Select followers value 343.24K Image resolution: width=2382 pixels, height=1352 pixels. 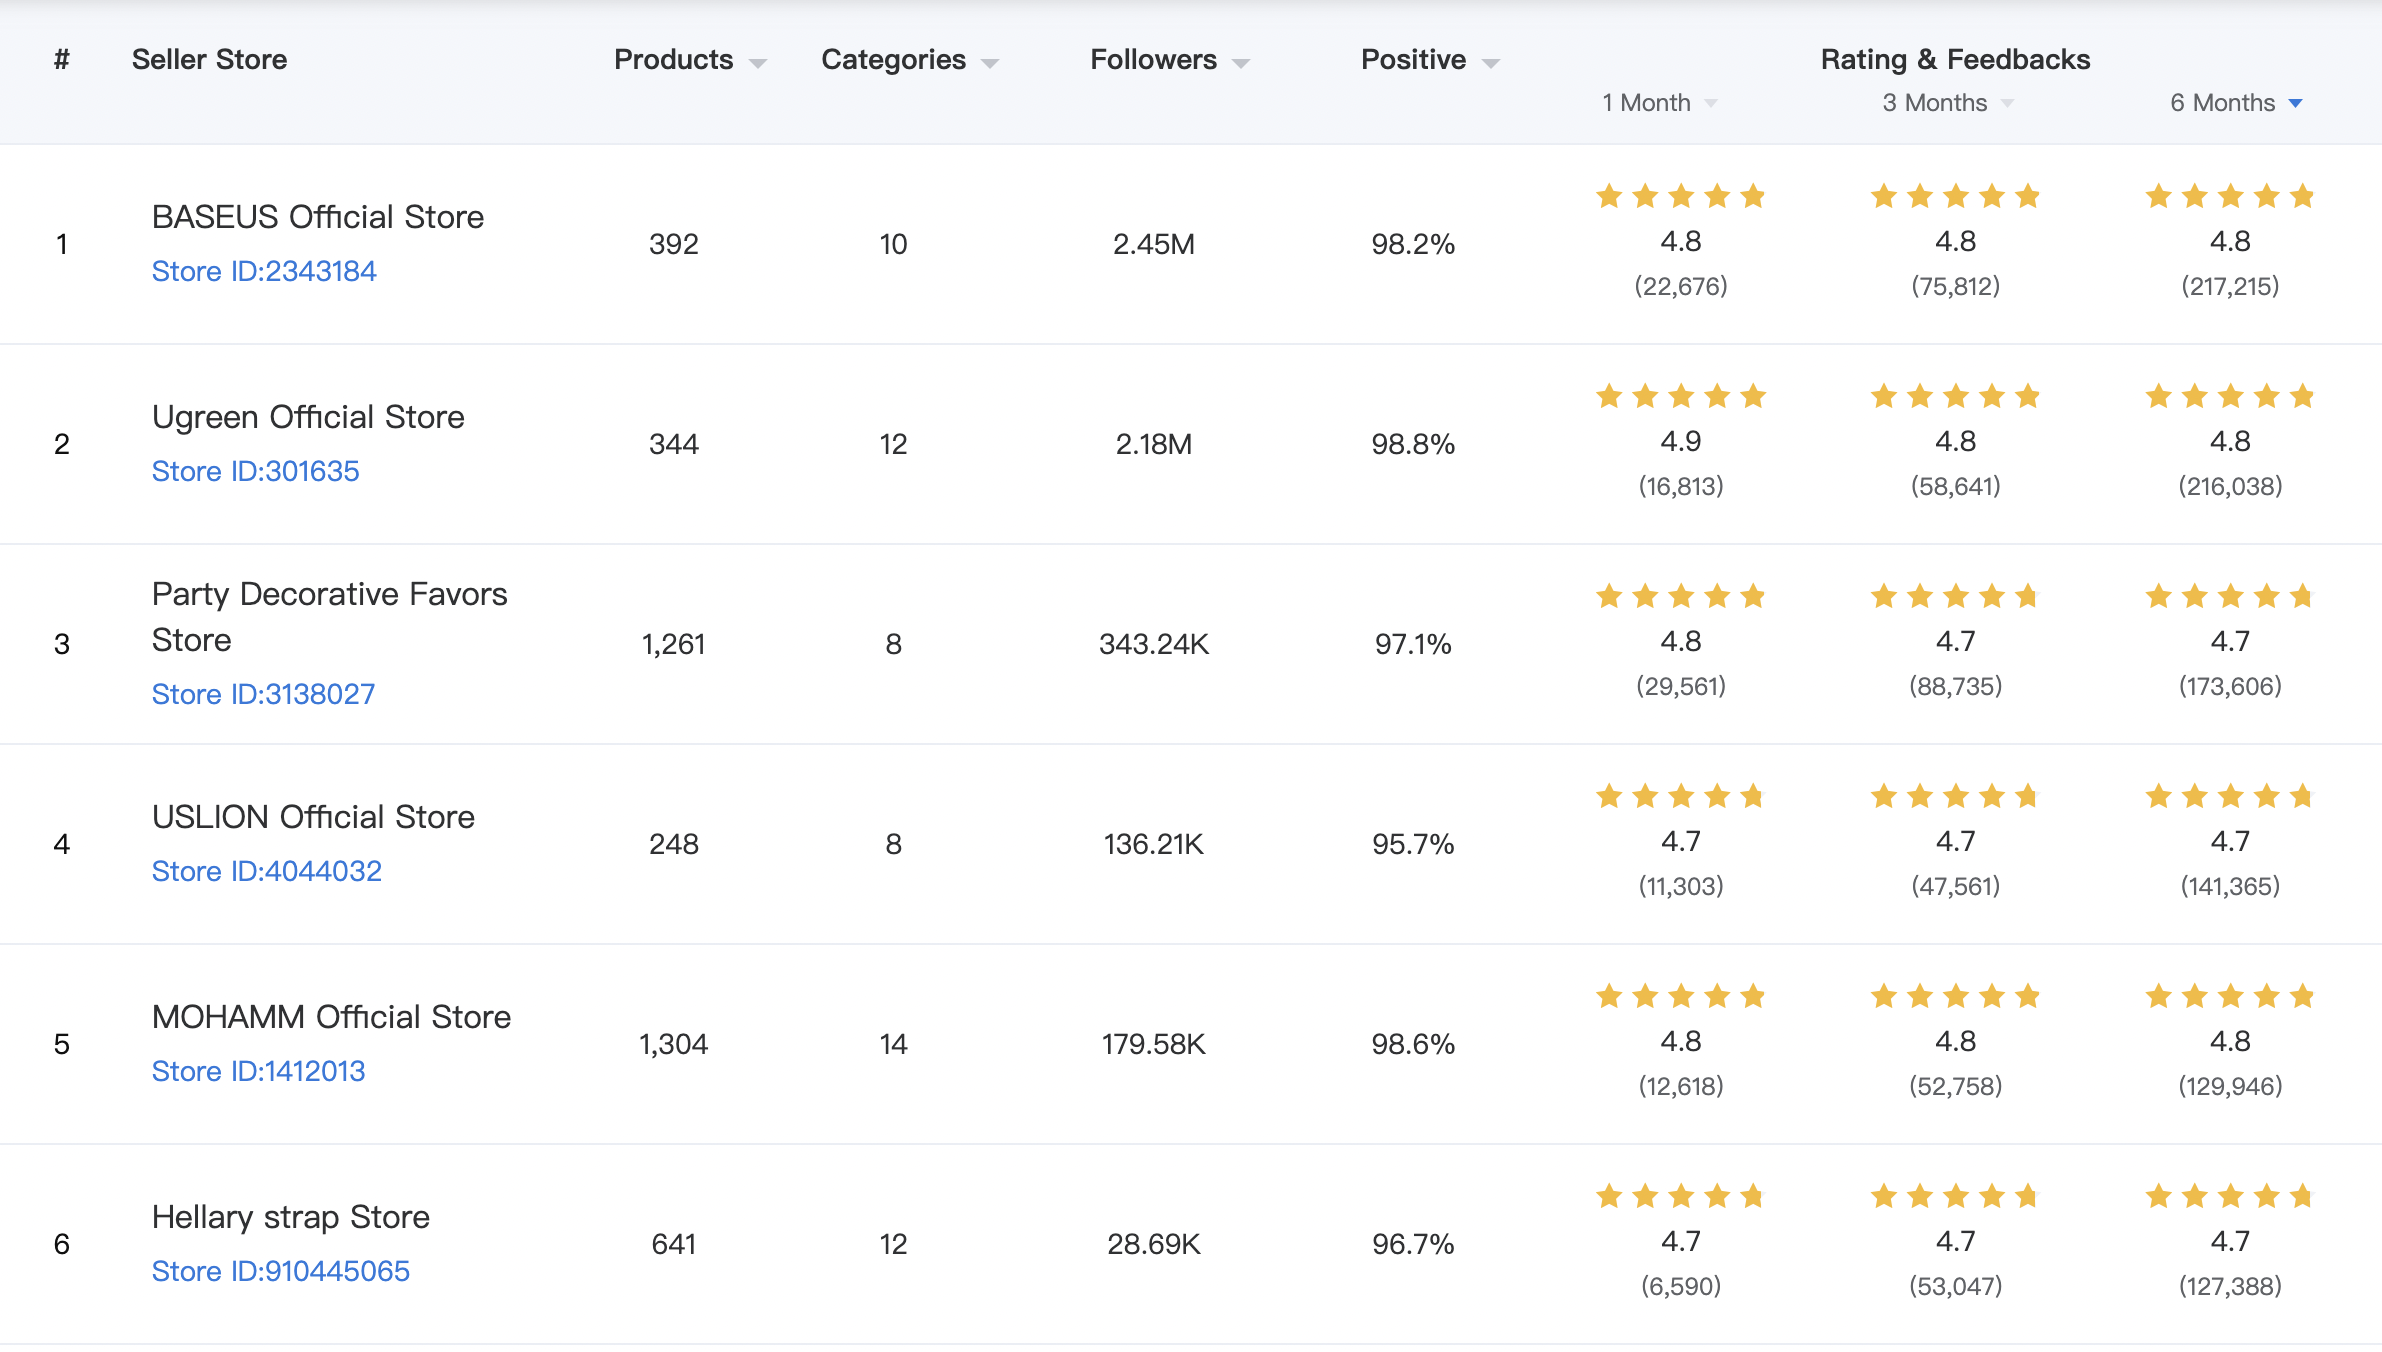click(1153, 644)
